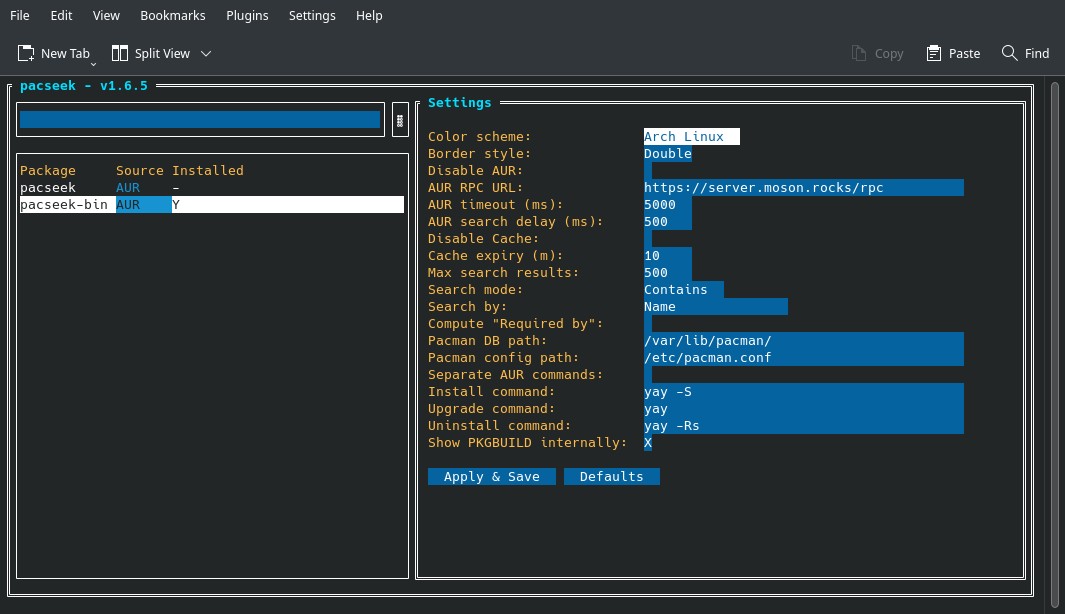This screenshot has width=1065, height=614.
Task: Open the View menu
Action: 106,15
